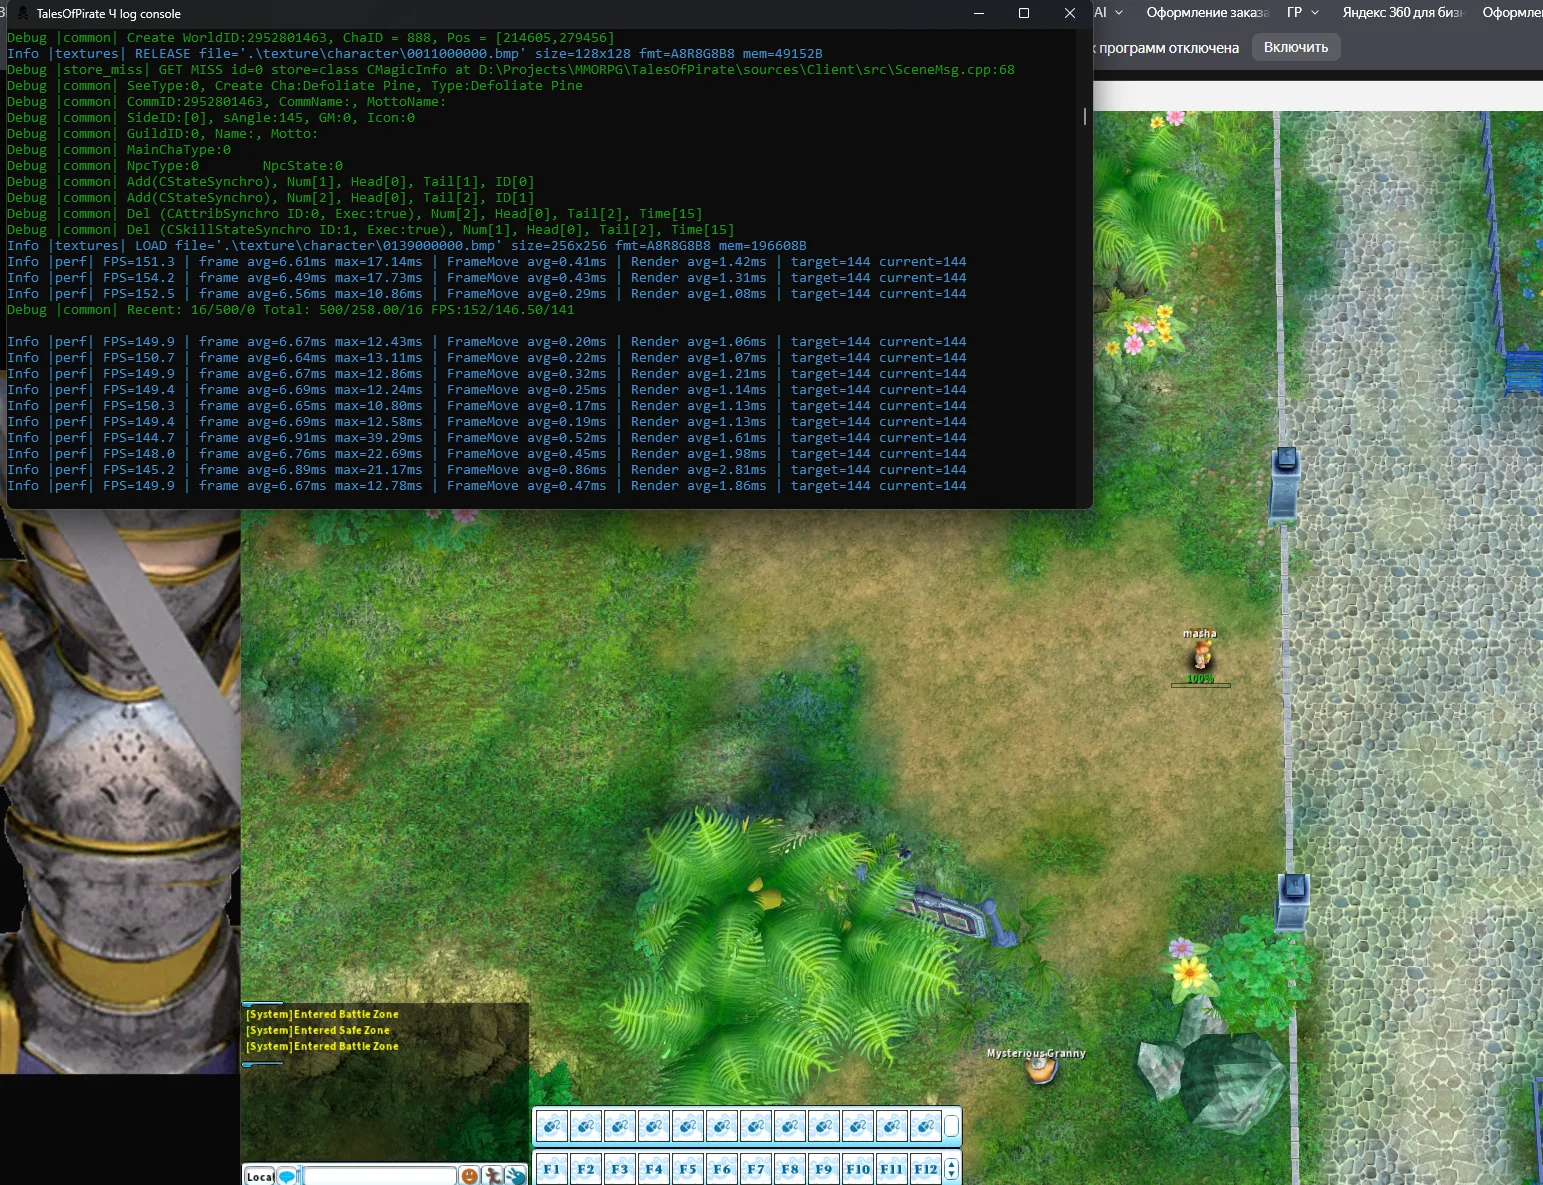Click the F8 hotkey slot
1543x1185 pixels.
790,1168
